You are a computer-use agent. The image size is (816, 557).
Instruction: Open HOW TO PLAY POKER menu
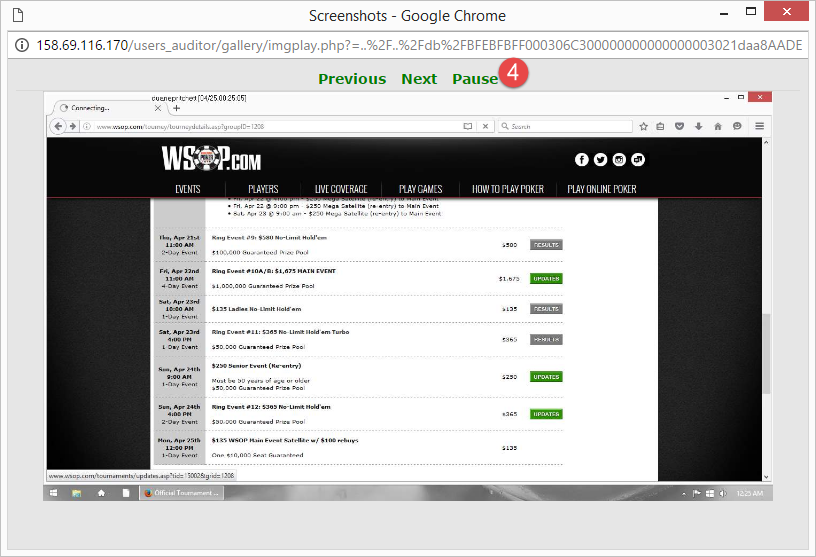coord(508,189)
